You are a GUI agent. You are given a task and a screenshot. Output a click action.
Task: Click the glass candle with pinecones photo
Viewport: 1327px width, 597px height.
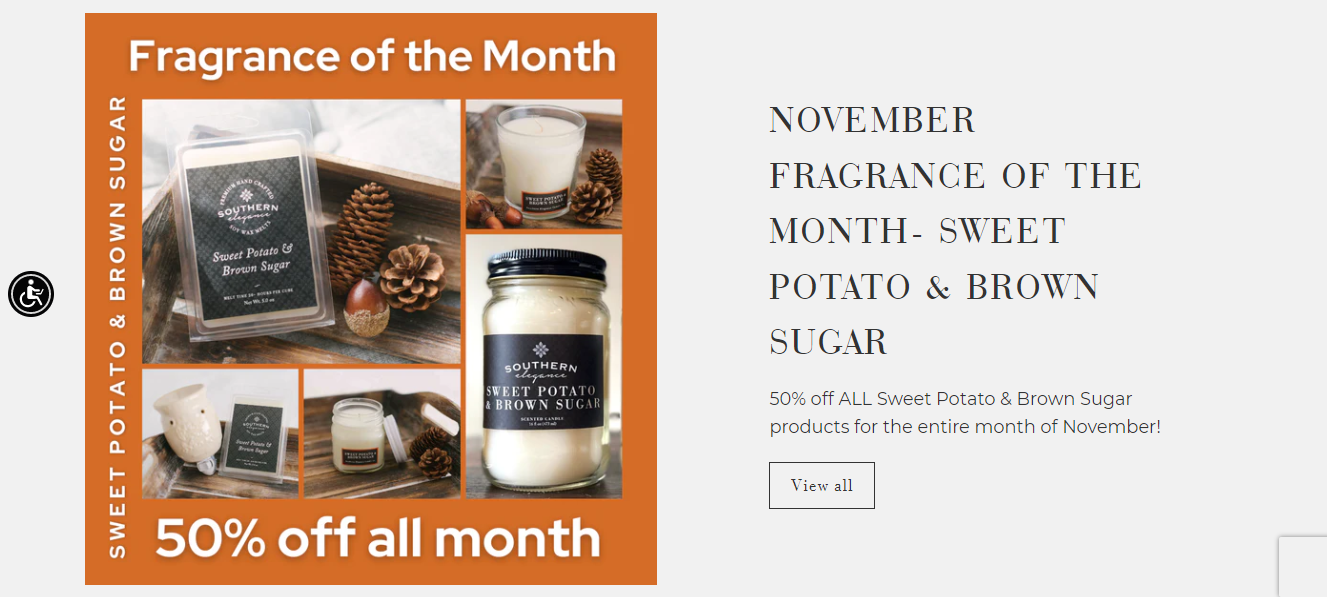544,164
